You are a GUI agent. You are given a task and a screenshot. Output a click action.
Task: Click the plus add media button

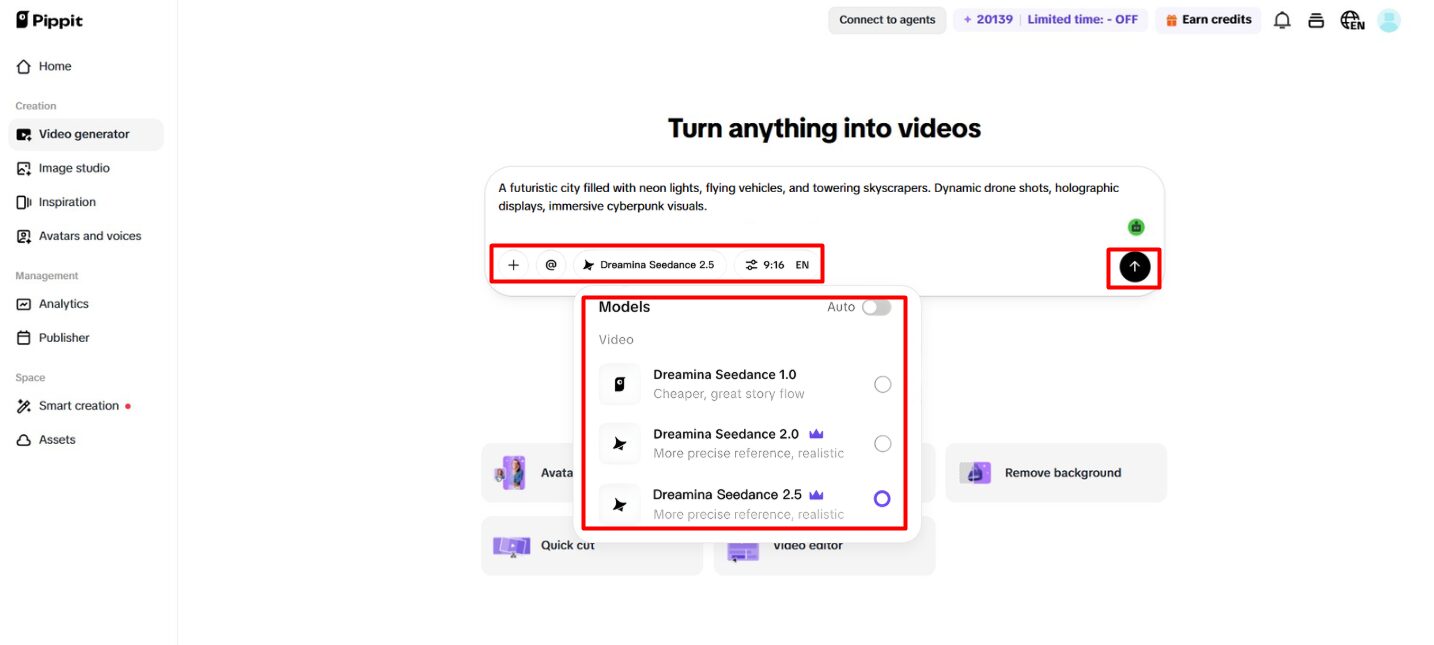[x=513, y=265]
